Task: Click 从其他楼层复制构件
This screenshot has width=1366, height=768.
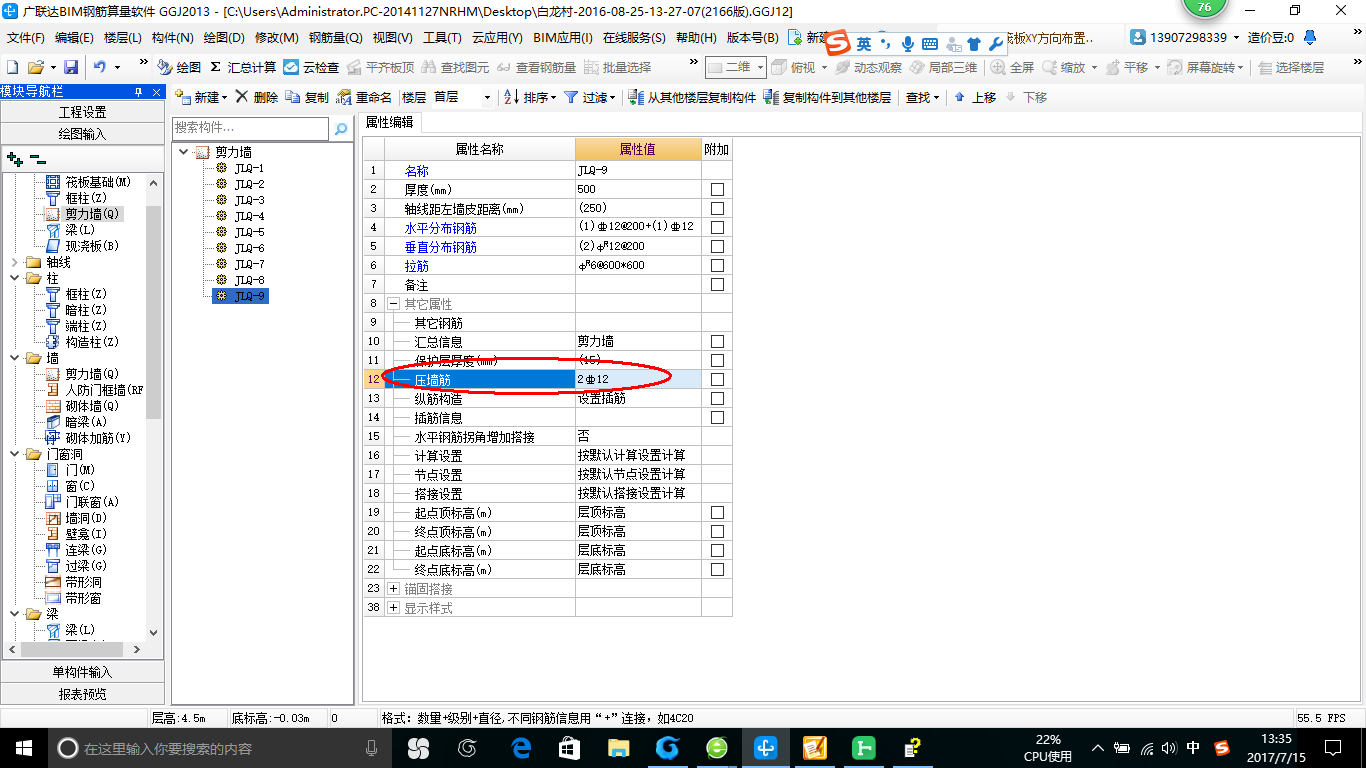Action: click(693, 97)
